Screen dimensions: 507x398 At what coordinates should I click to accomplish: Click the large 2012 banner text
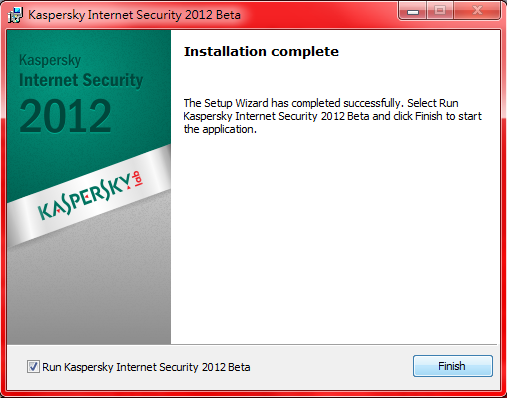point(65,116)
